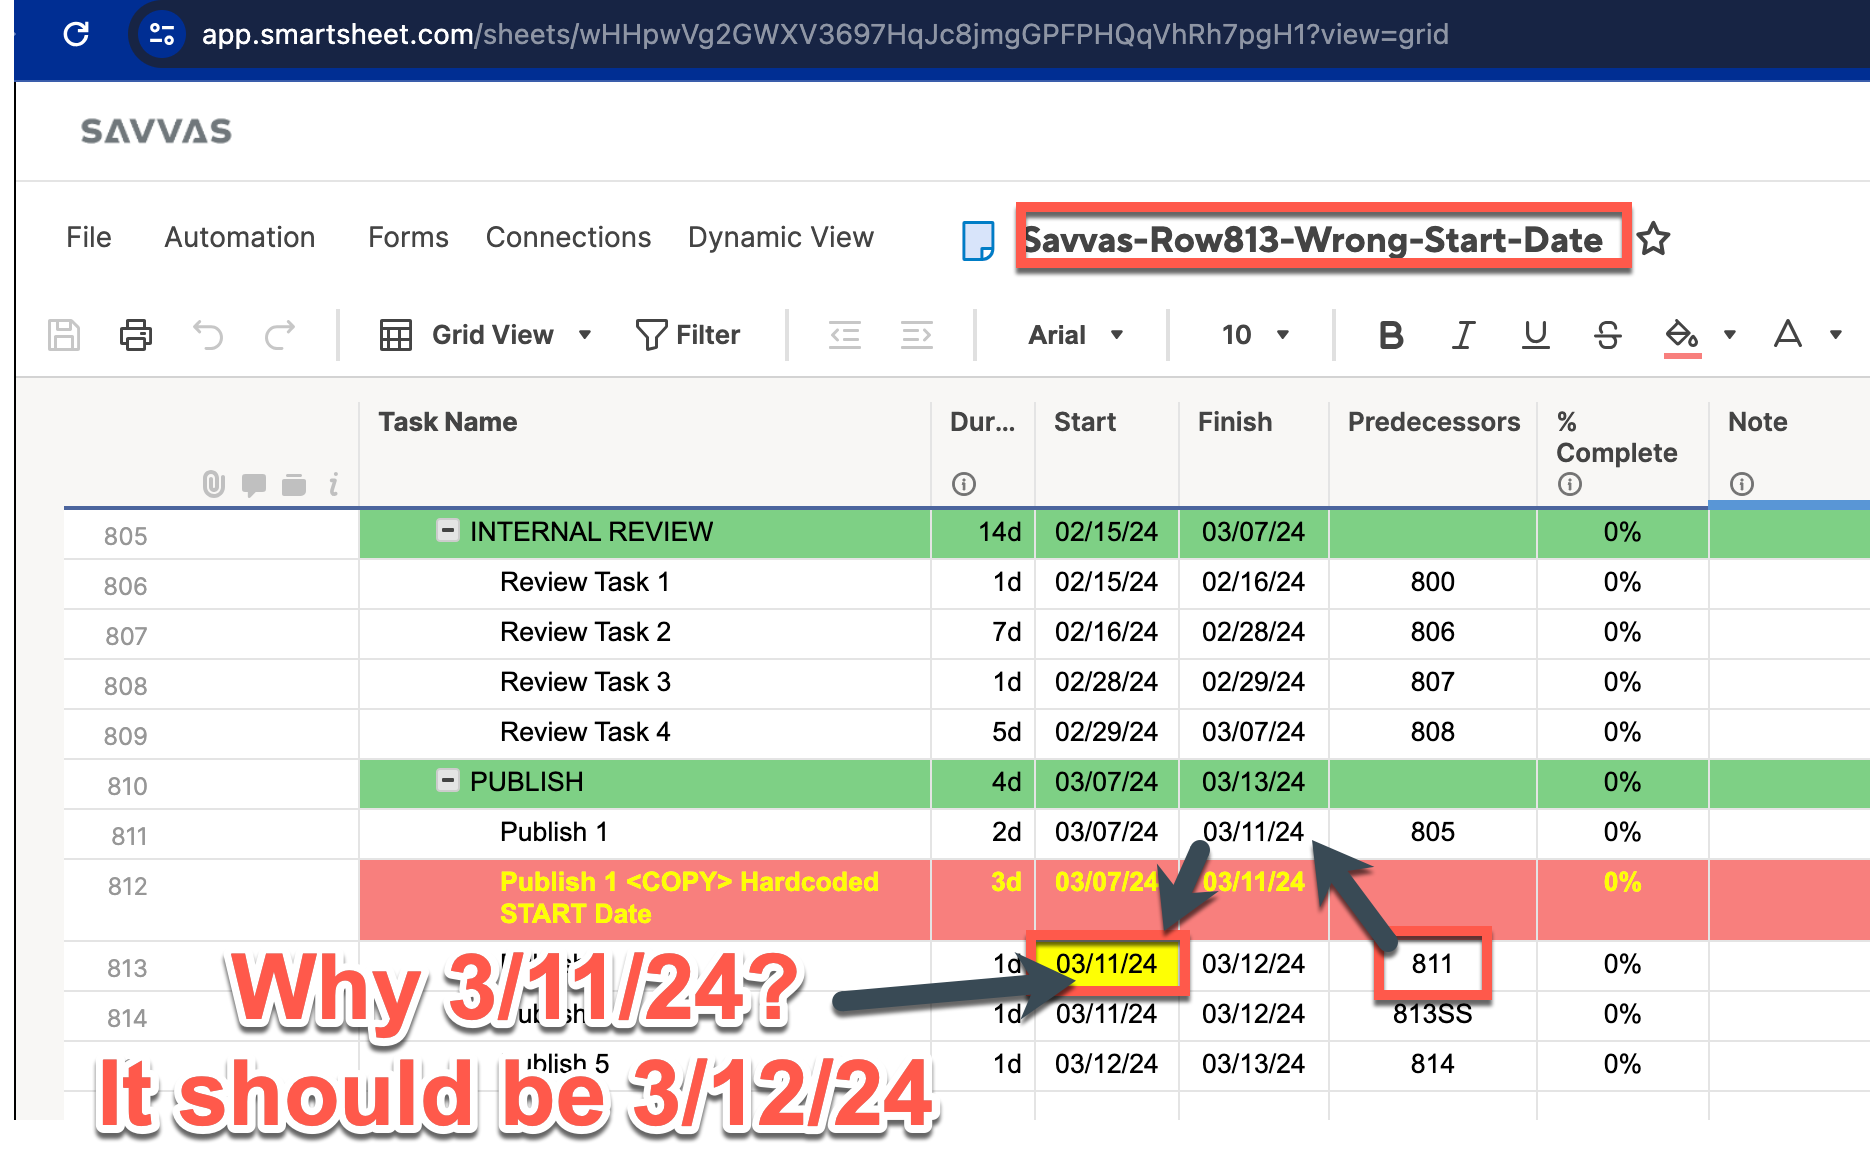
Task: Select the 813SS predecessor cell
Action: [1433, 1015]
